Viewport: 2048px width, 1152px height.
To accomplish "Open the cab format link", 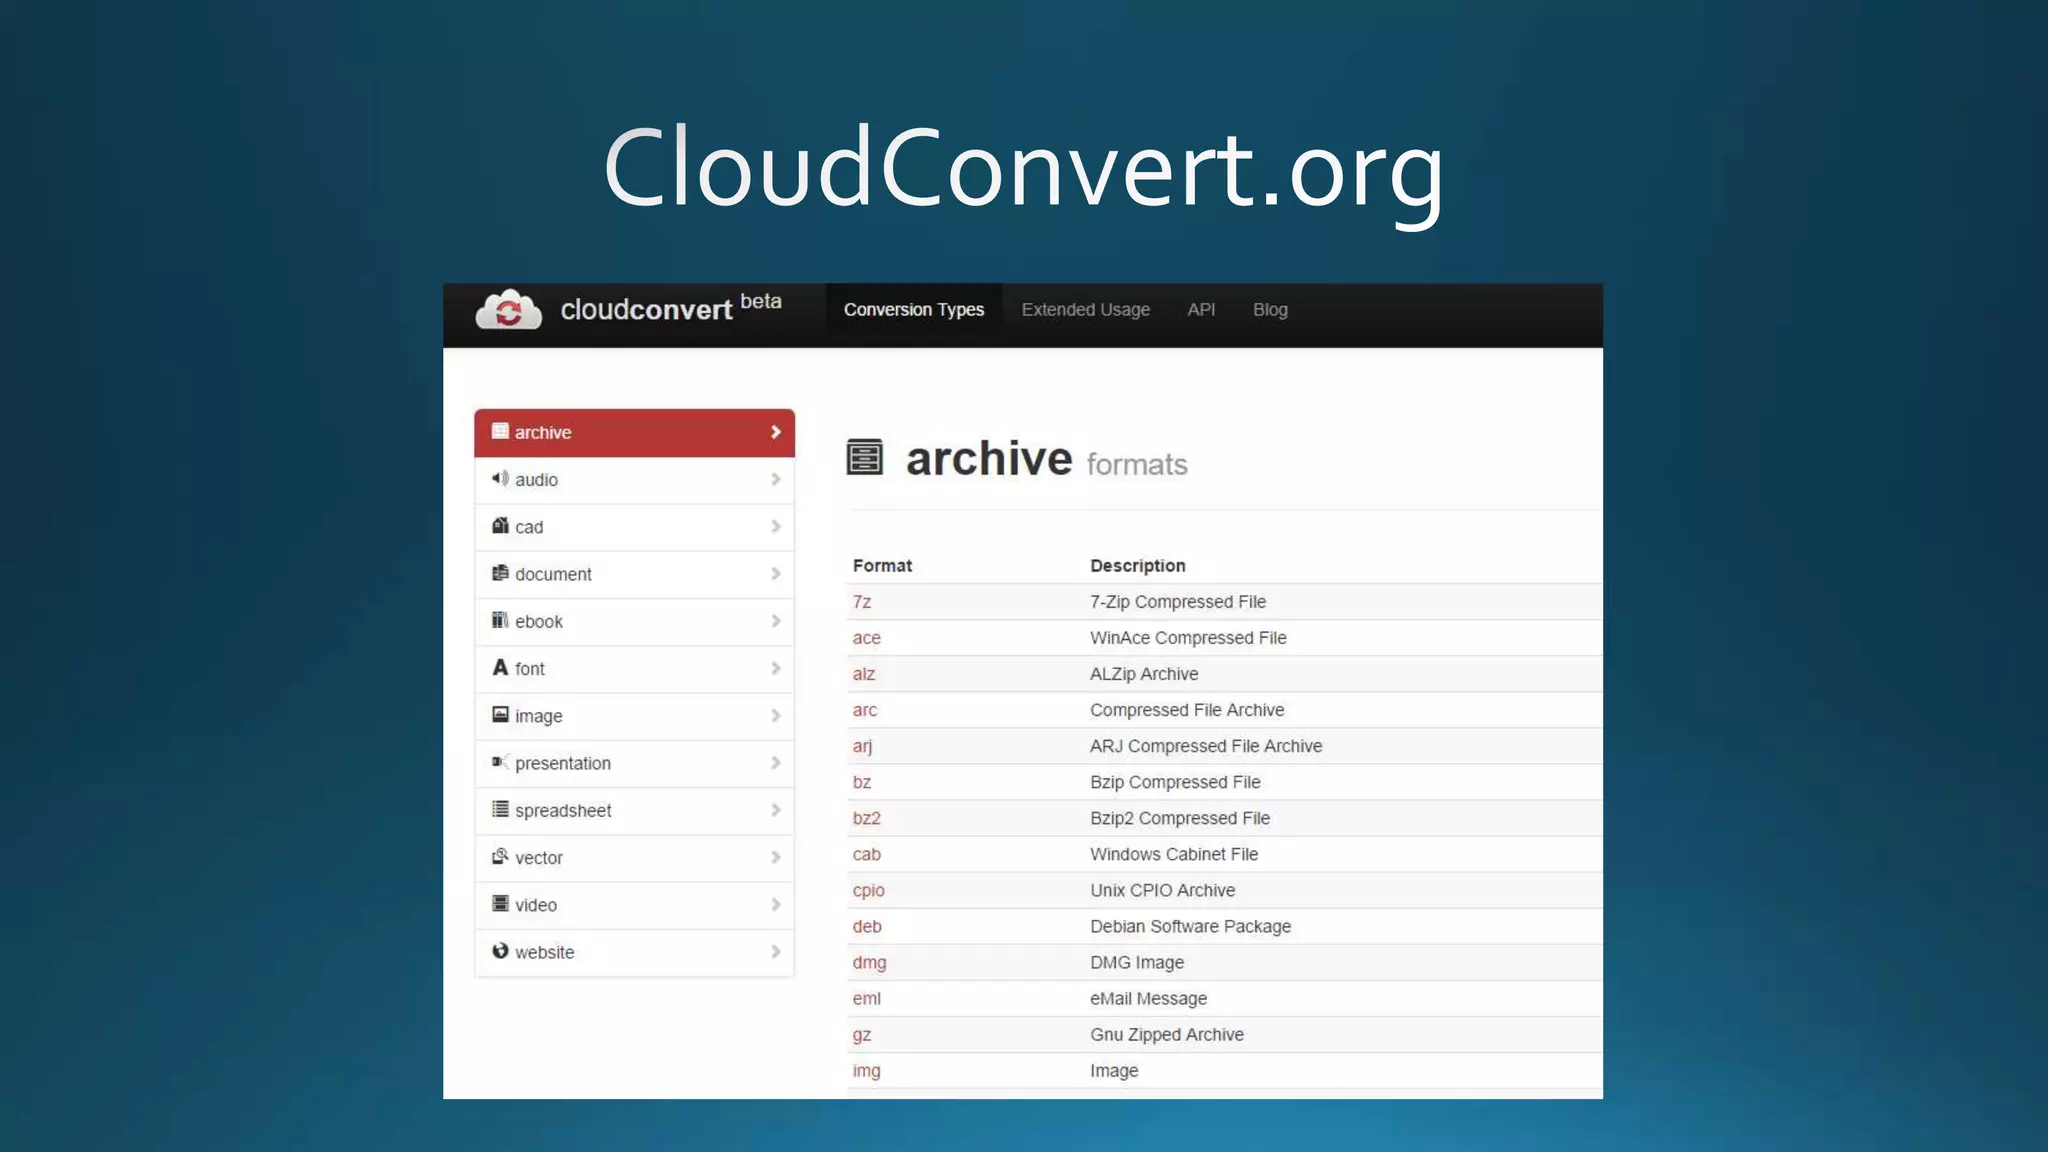I will (x=866, y=854).
